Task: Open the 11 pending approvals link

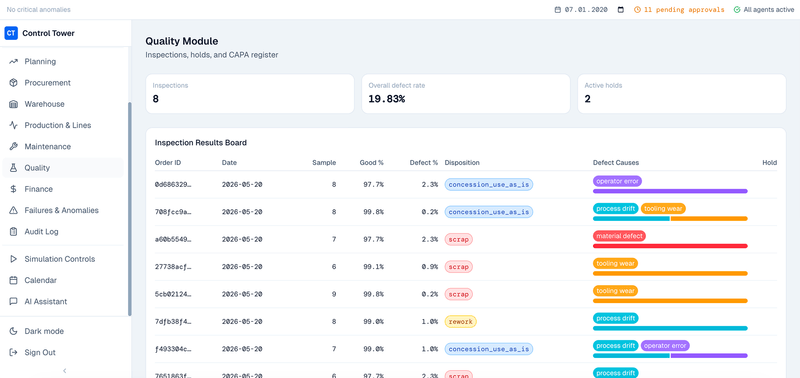Action: (679, 10)
